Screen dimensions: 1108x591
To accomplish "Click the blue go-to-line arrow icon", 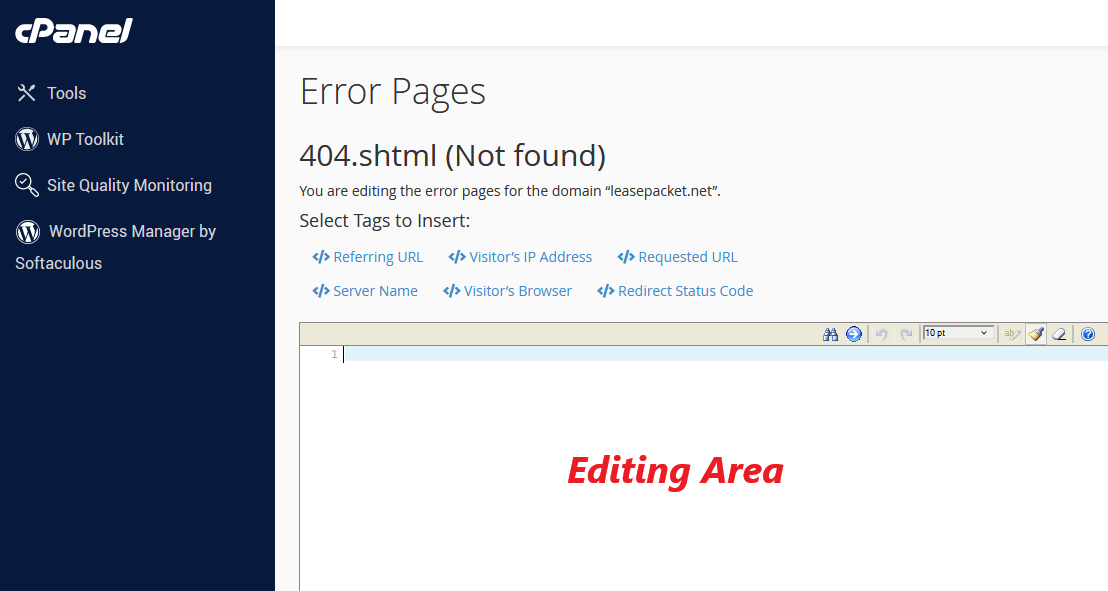I will click(854, 334).
